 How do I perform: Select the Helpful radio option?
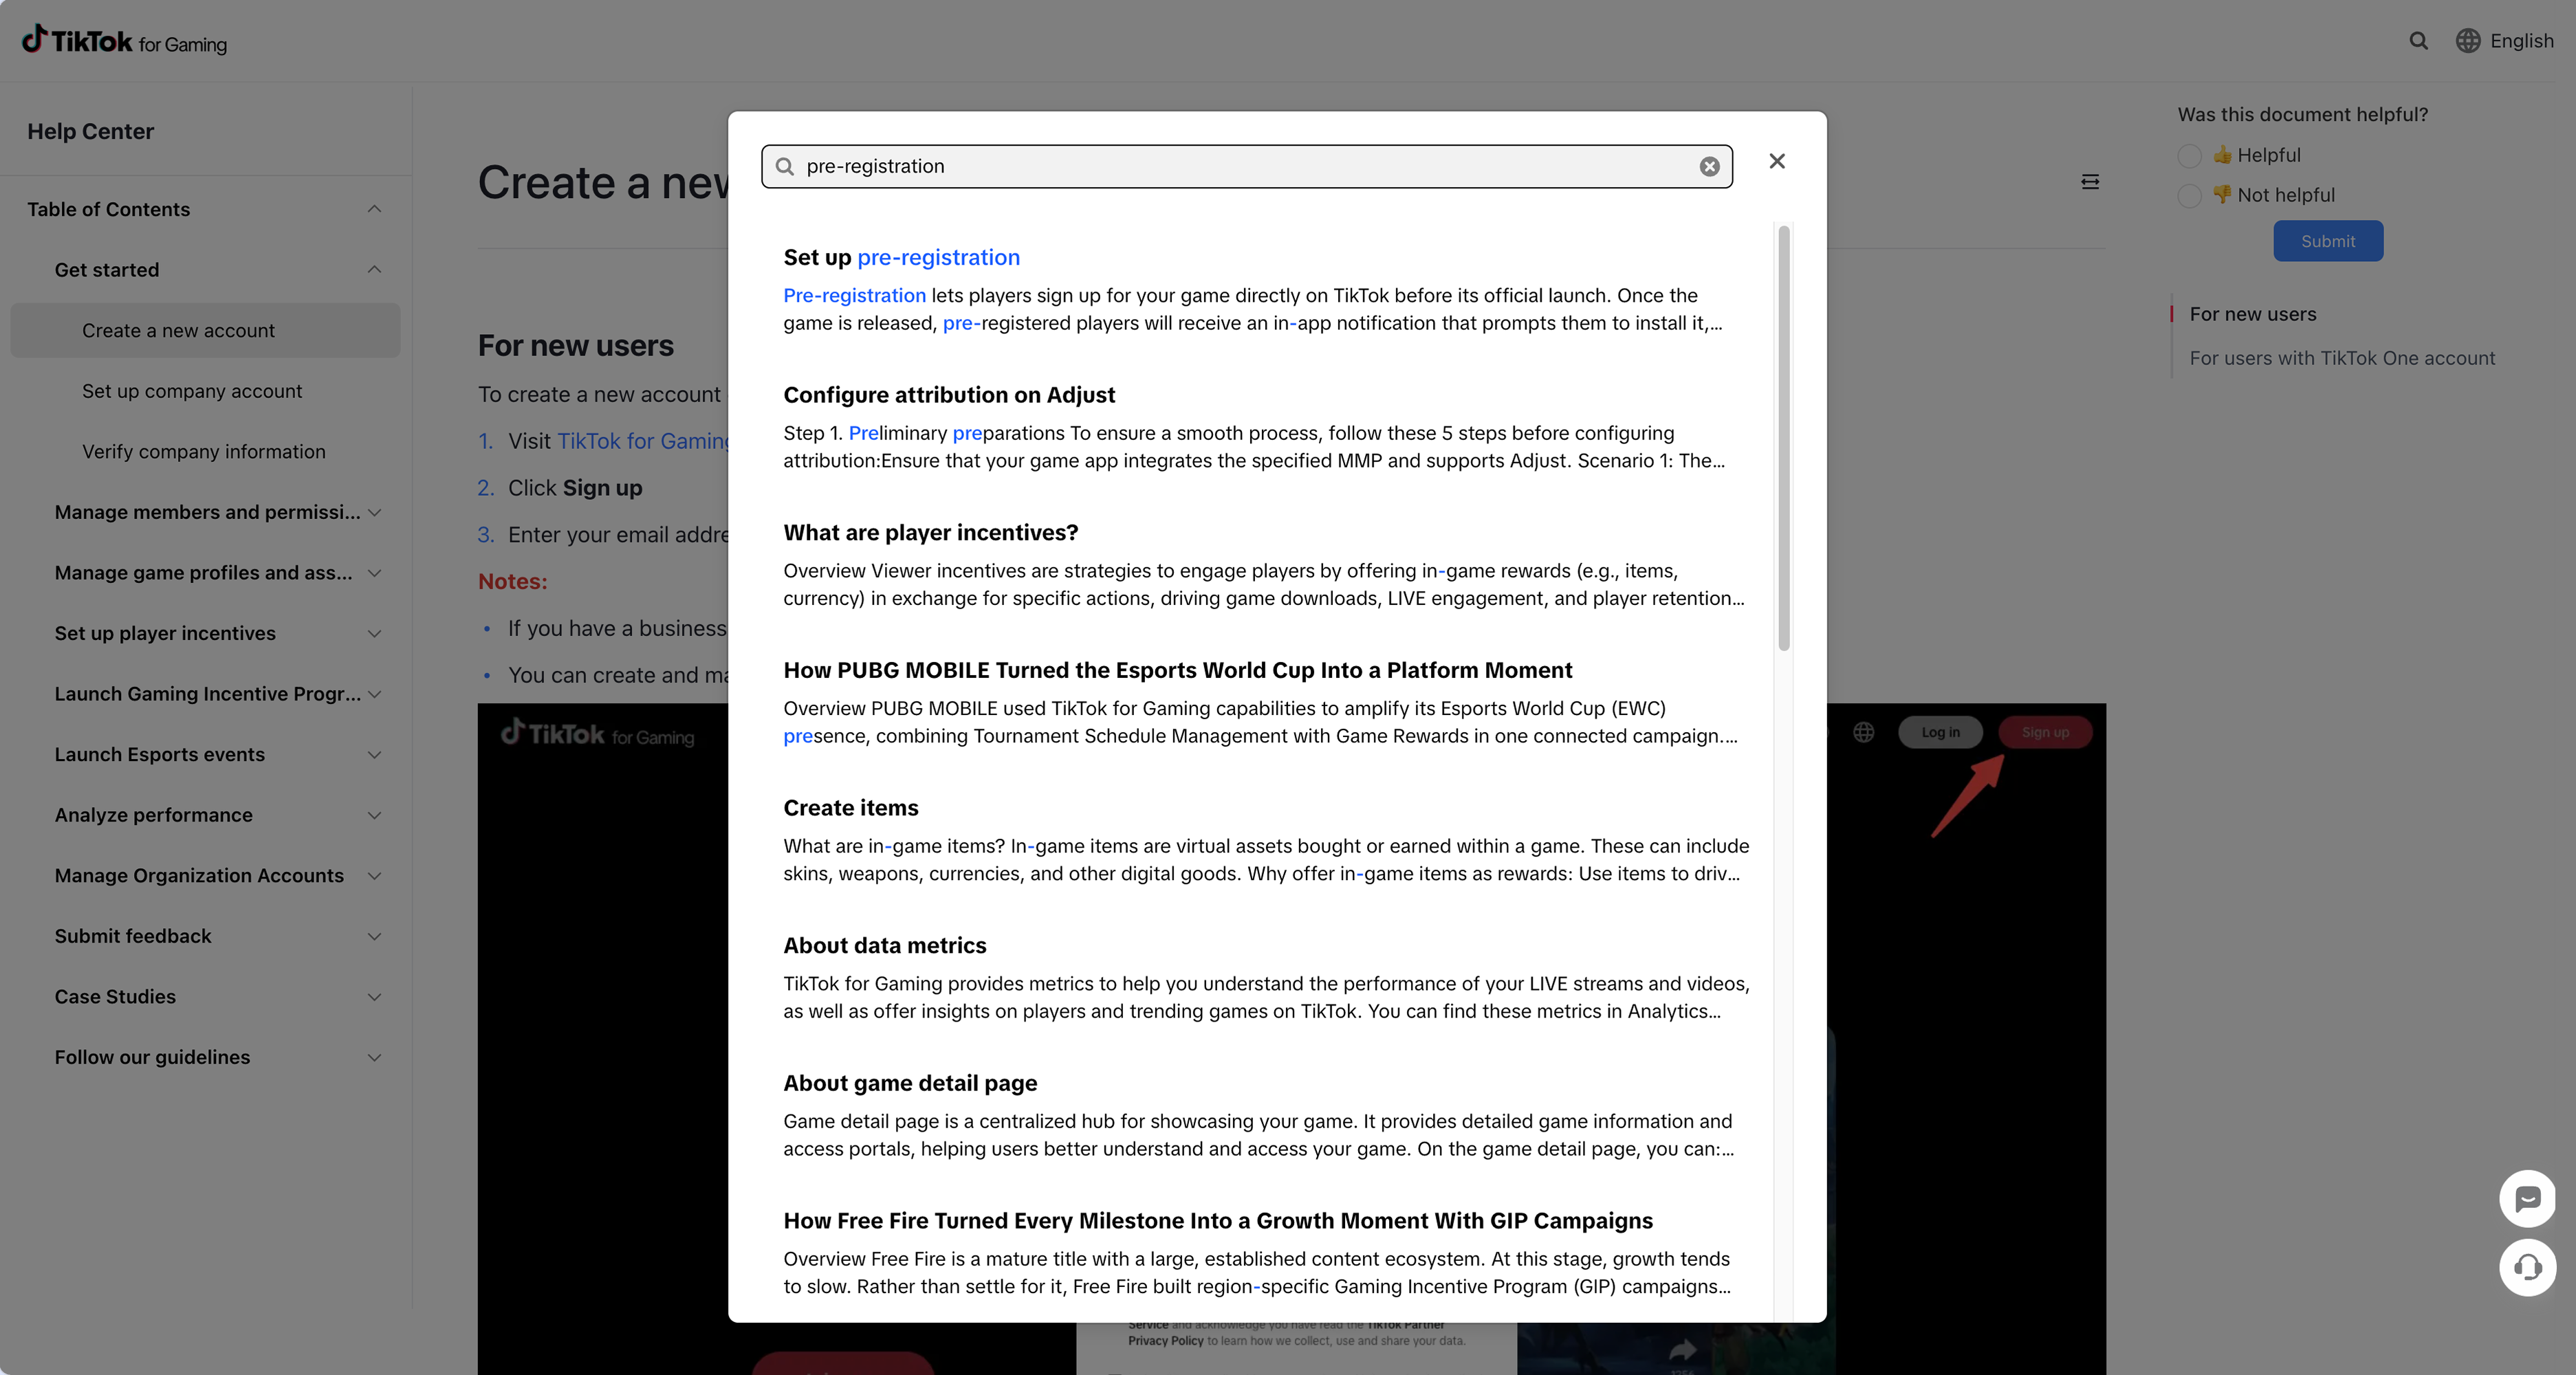pos(2189,156)
